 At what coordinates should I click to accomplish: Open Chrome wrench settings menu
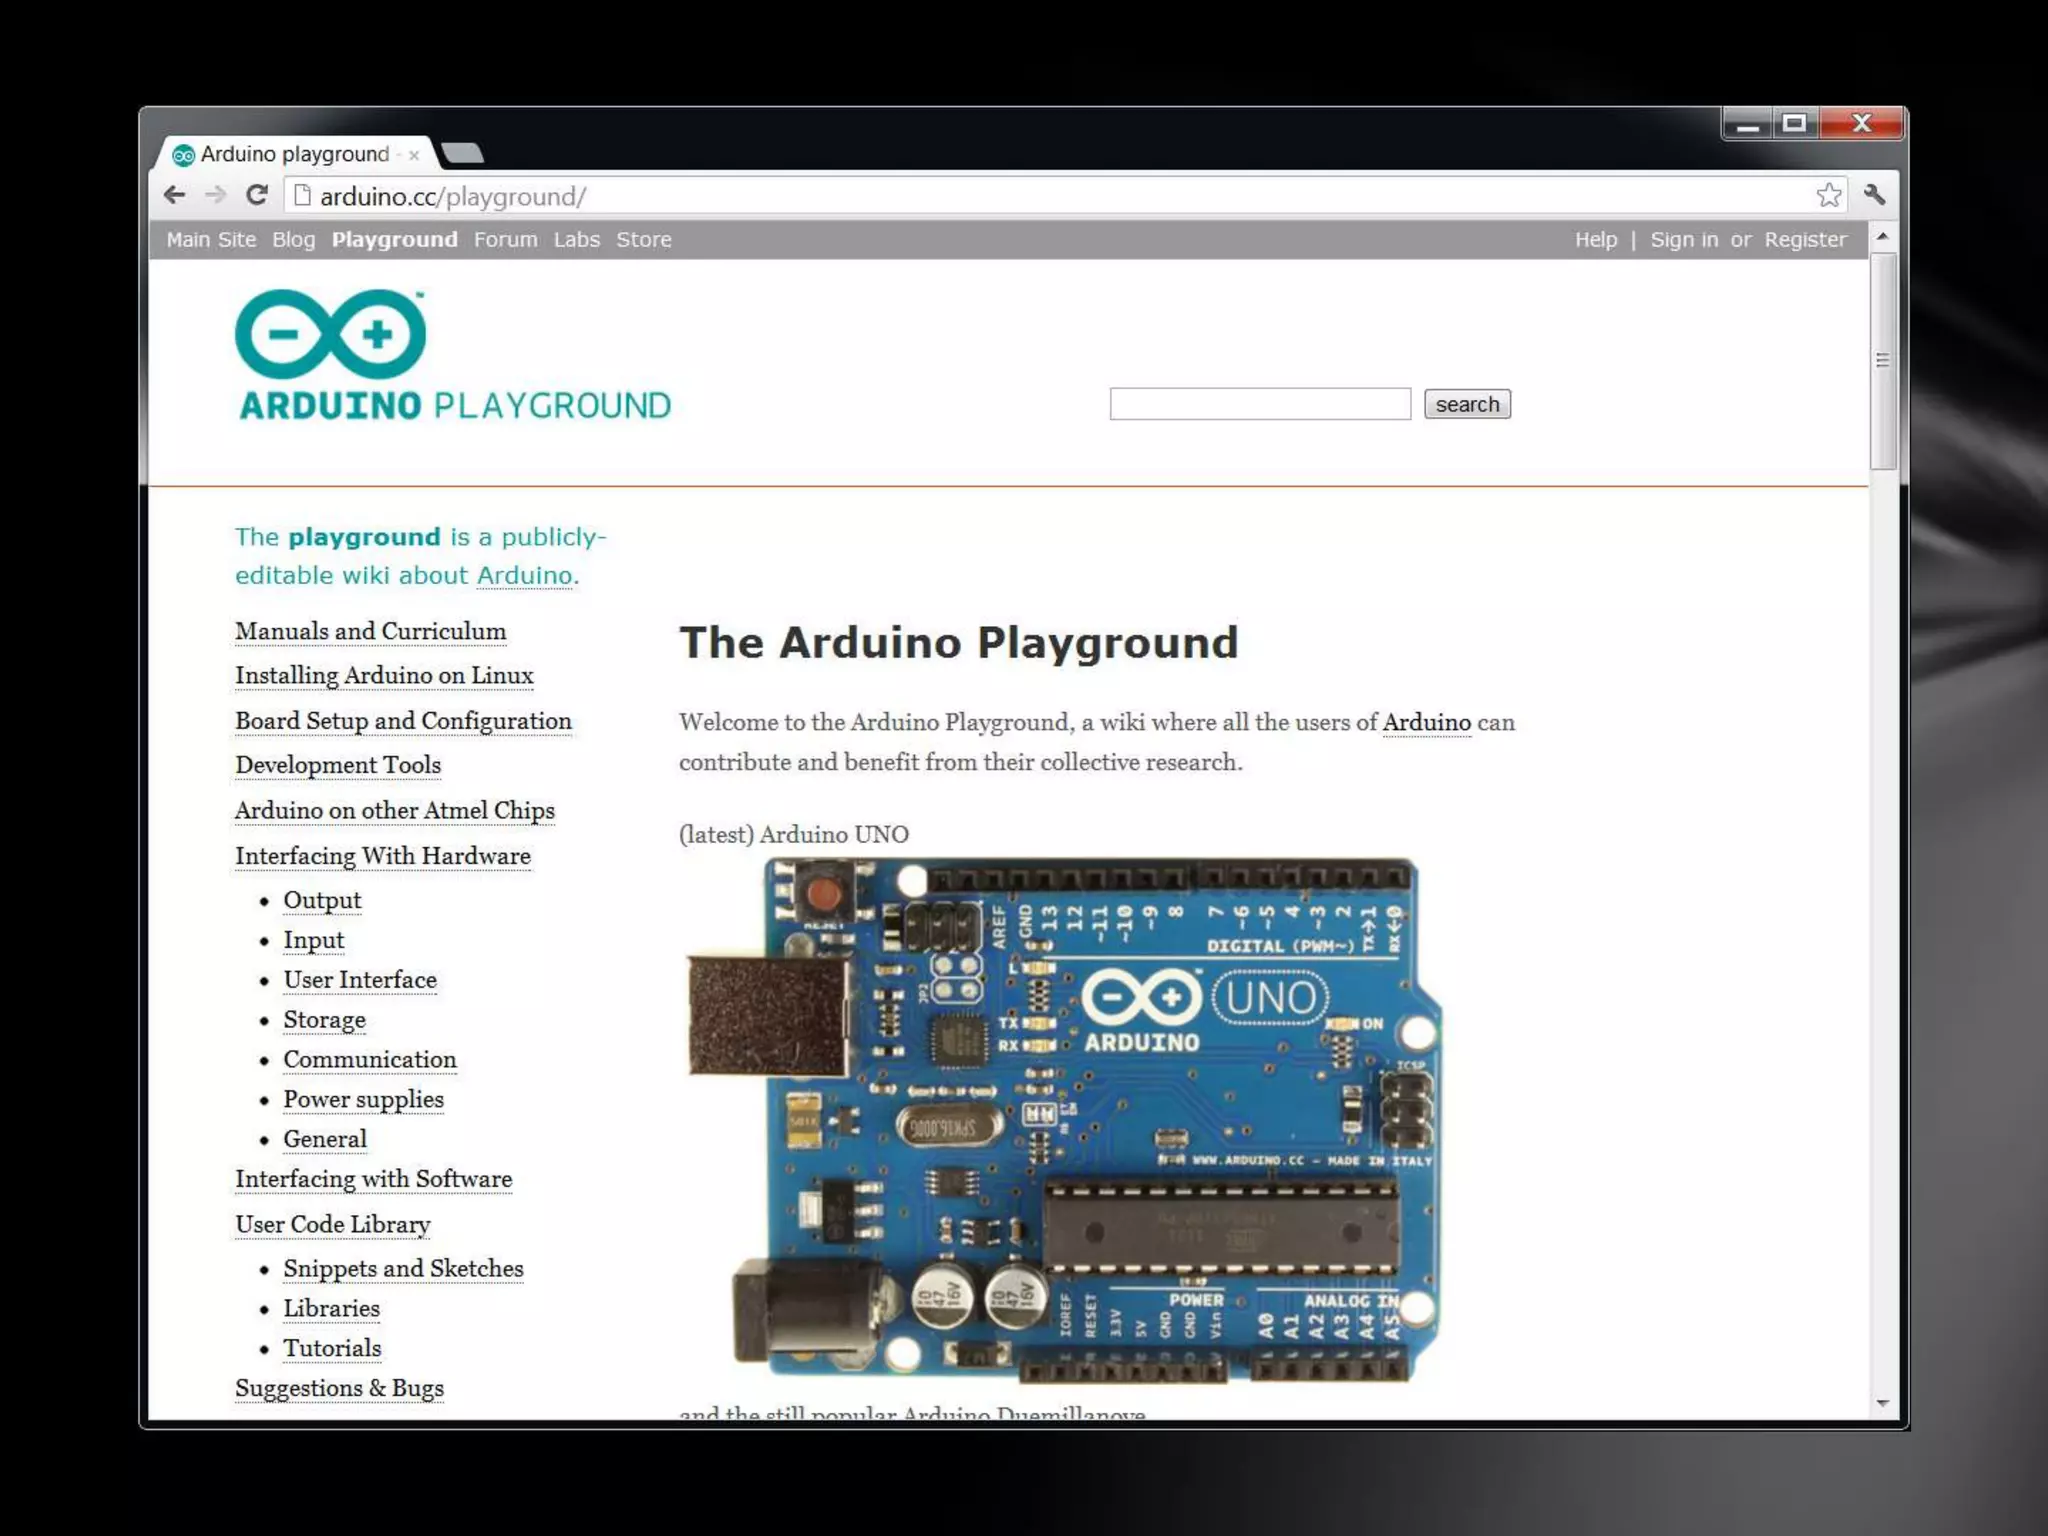1875,195
